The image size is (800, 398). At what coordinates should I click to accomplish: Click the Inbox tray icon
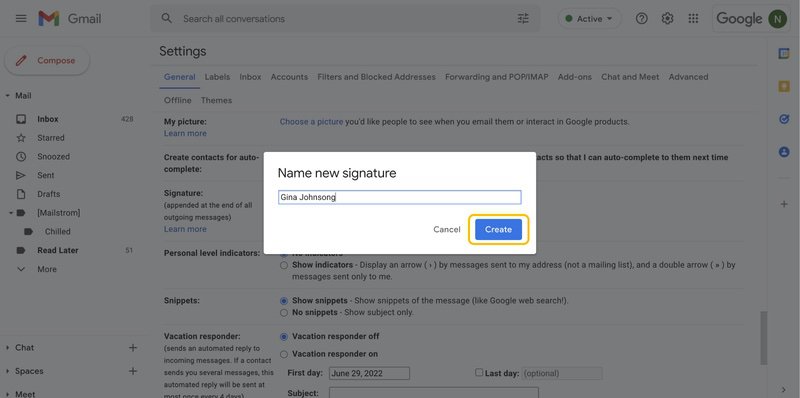[21, 119]
